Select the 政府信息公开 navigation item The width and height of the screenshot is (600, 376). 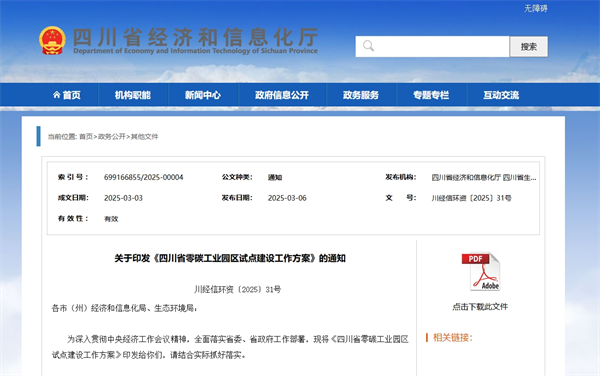point(282,95)
